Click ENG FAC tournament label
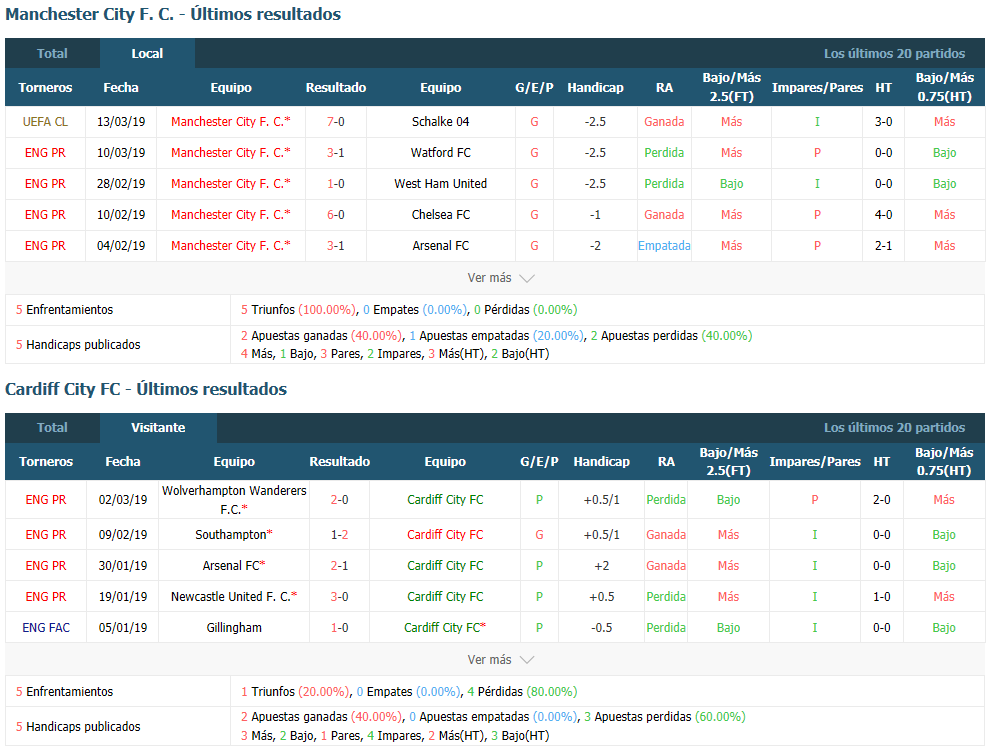Viewport: 996px width, 752px height. tap(46, 628)
